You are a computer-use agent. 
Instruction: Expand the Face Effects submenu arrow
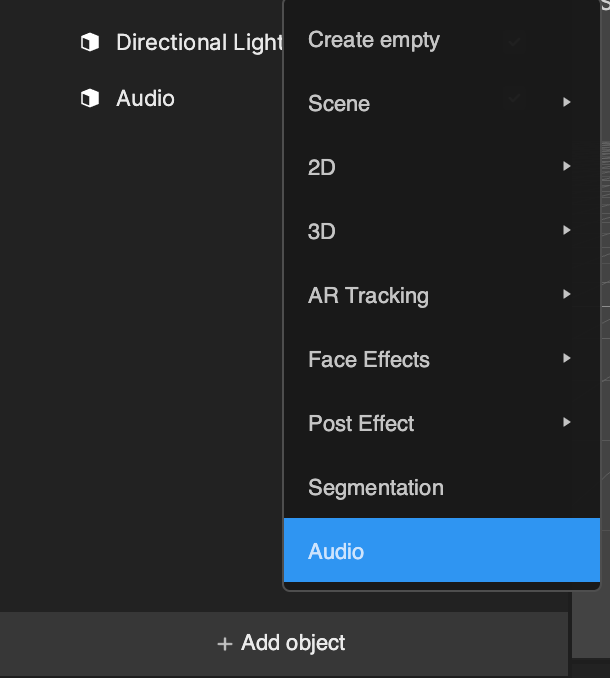click(567, 358)
